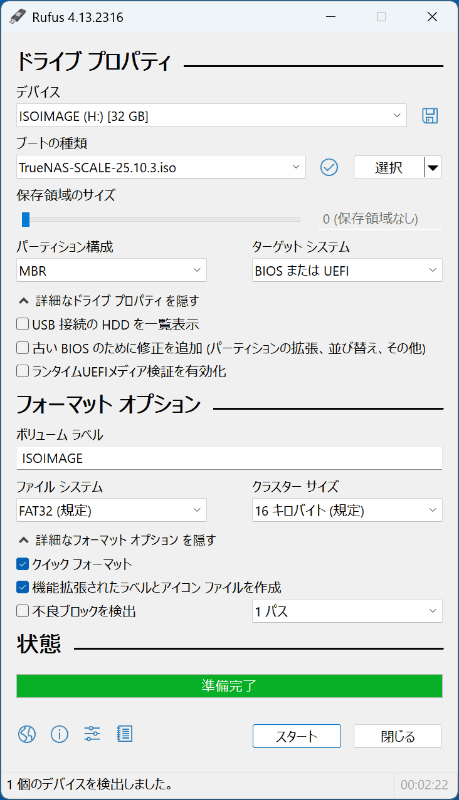The image size is (459, 800).
Task: Click the save-to-disk-image floppy icon
Action: pos(430,115)
